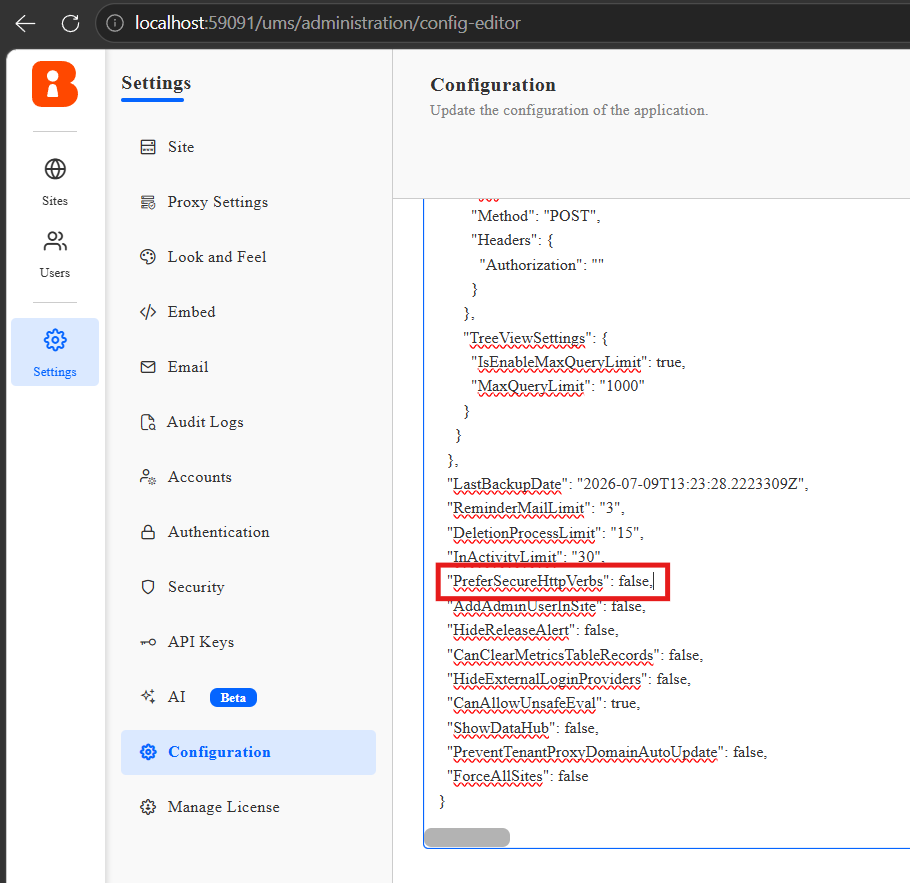Click the "Method": "POST" line
Viewport: 910px width, 883px height.
click(535, 216)
